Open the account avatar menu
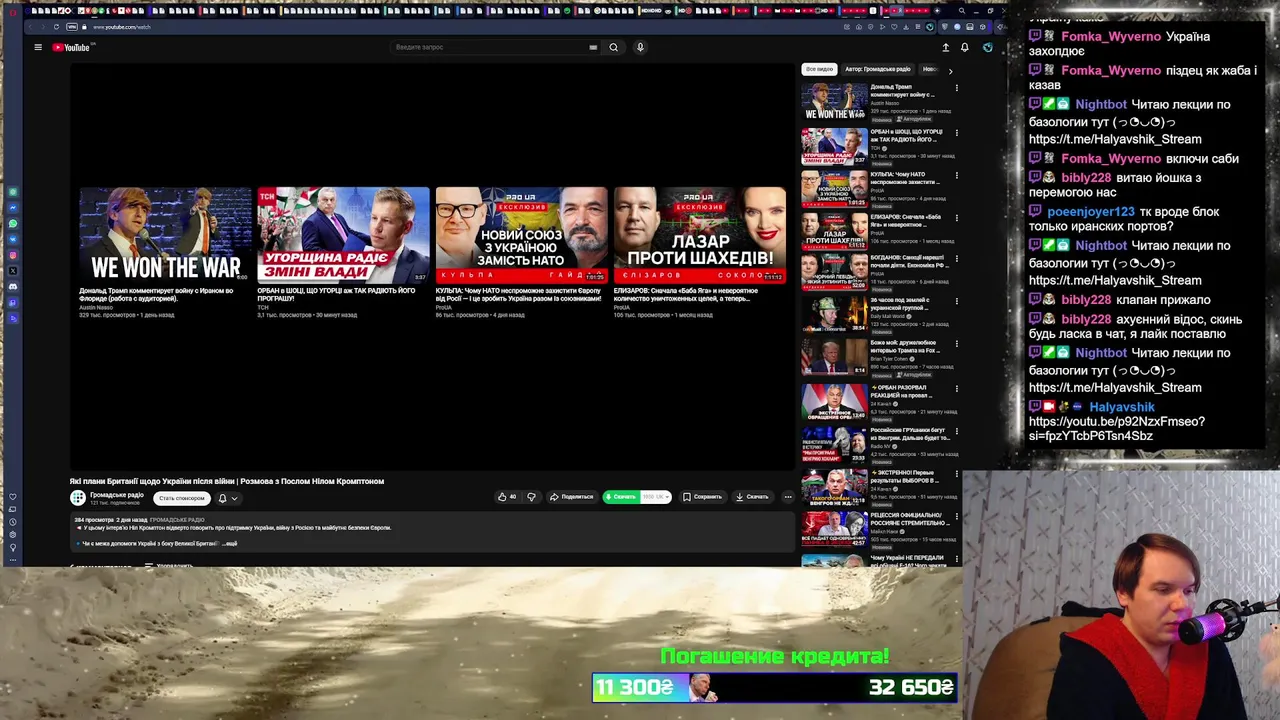This screenshot has height=720, width=1280. (987, 47)
